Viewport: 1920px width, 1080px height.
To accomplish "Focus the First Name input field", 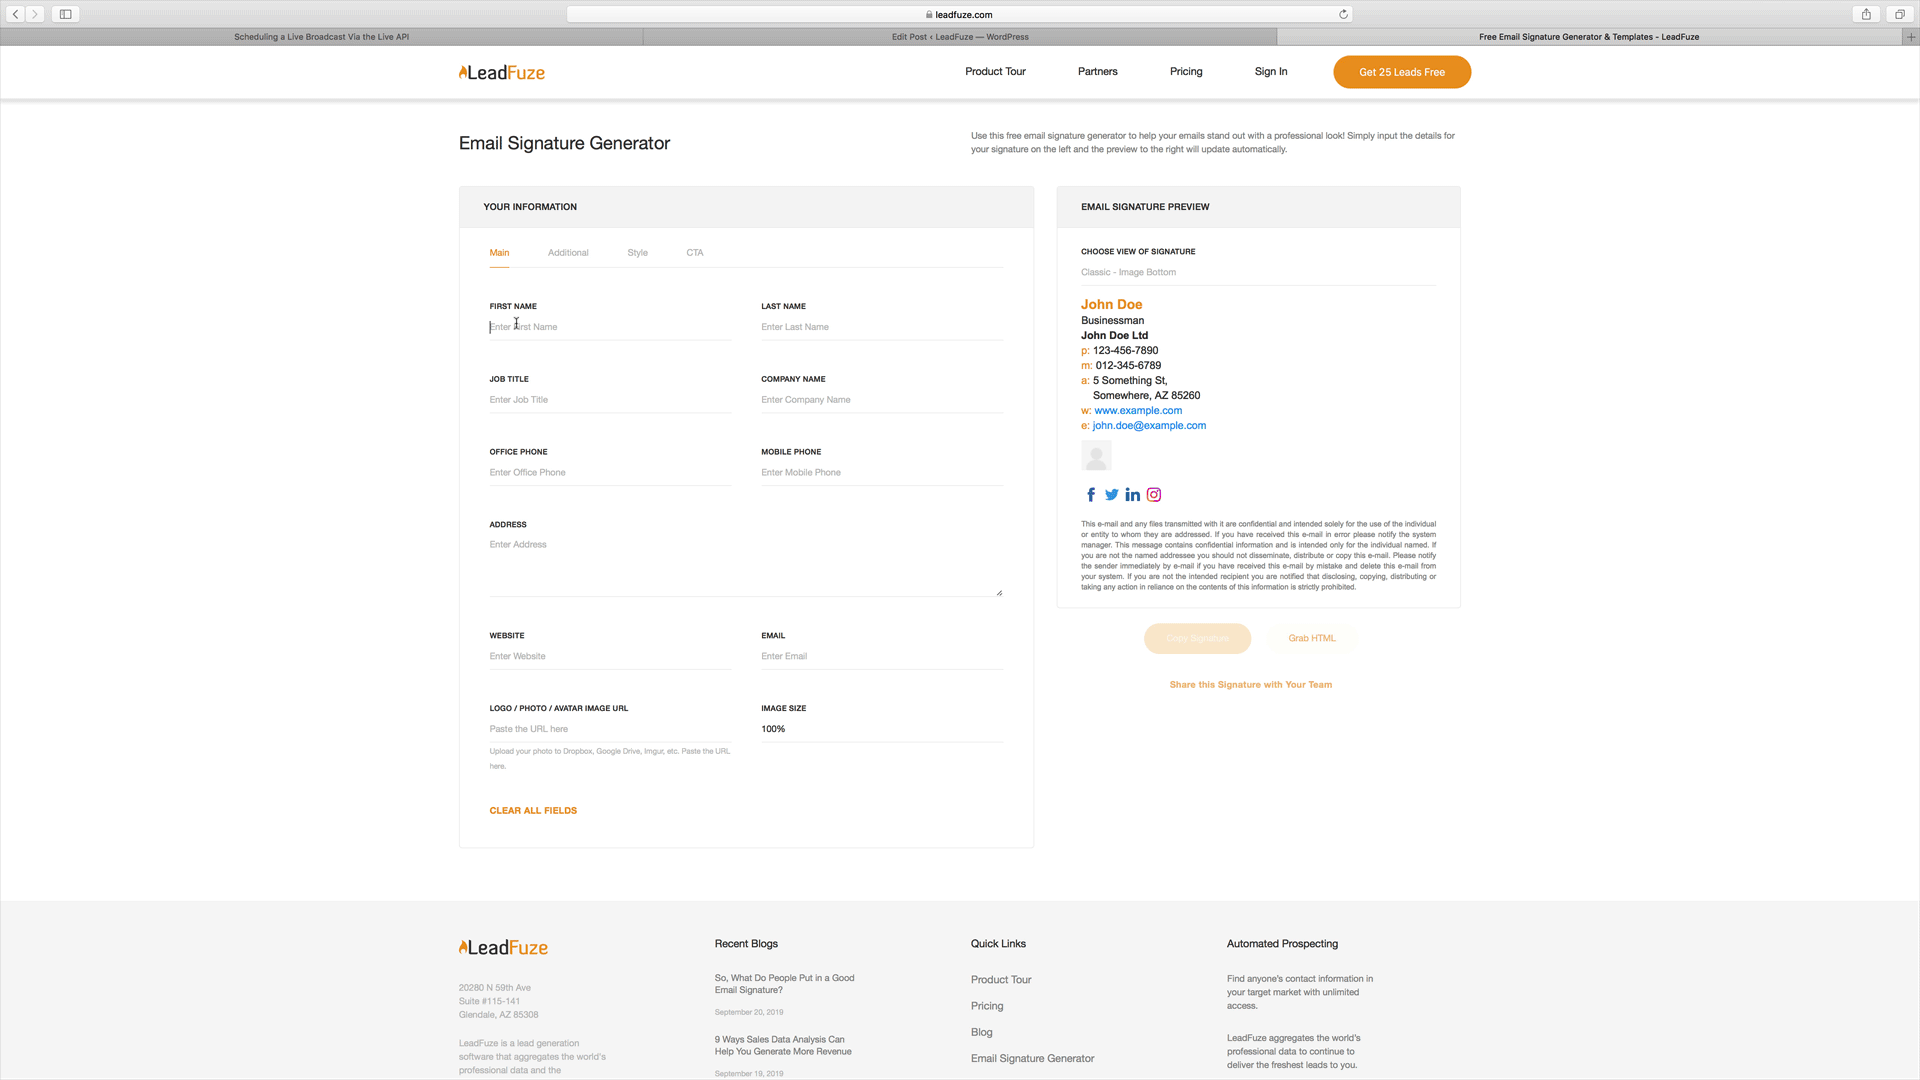I will click(x=610, y=327).
